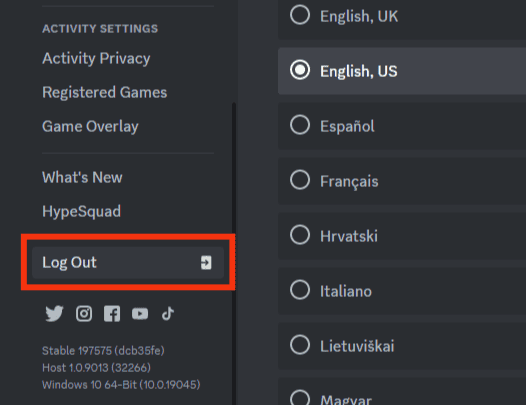This screenshot has height=405, width=526.
Task: Choose Français language option
Action: pyautogui.click(x=402, y=181)
